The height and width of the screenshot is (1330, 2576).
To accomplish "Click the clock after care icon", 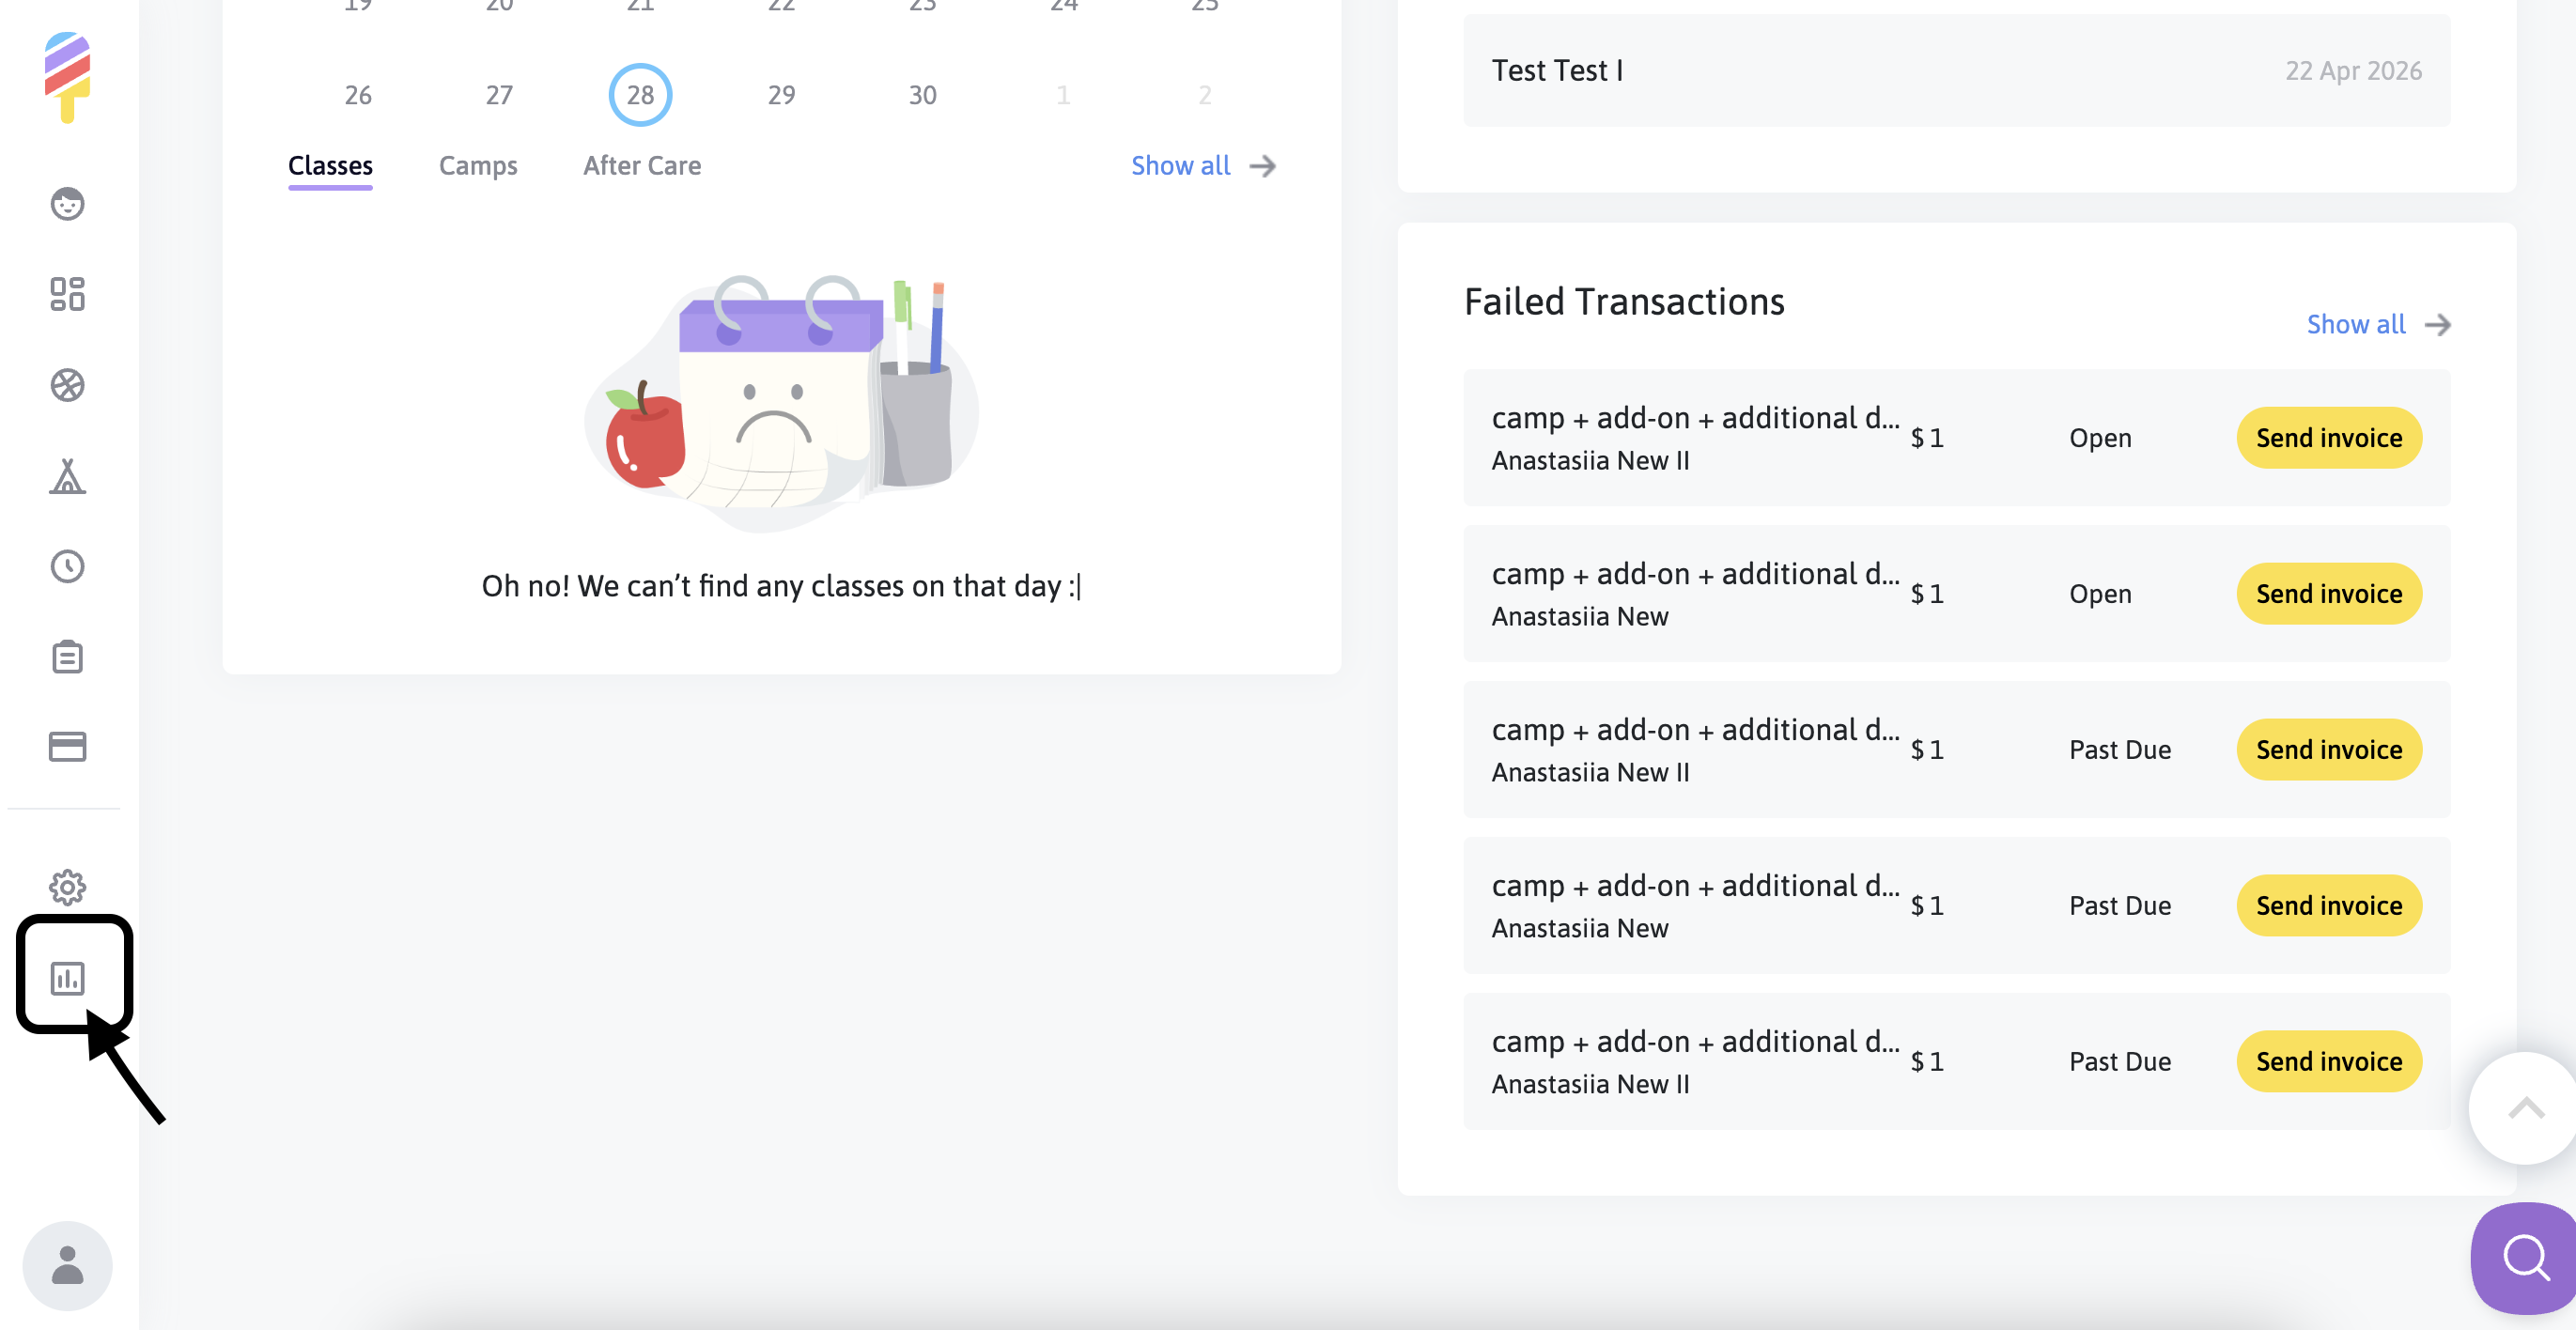I will 67,566.
